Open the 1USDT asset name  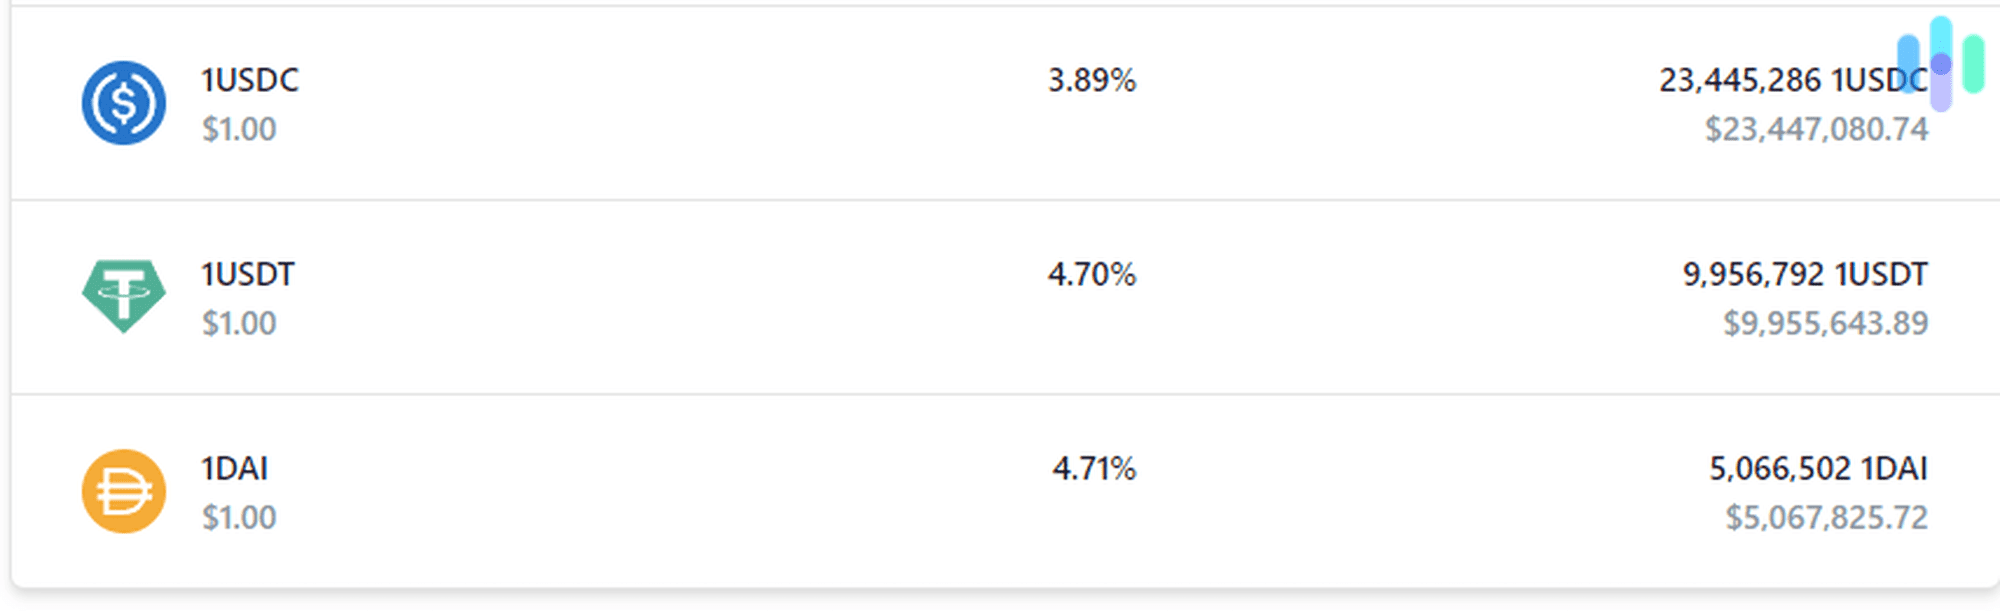click(x=248, y=274)
